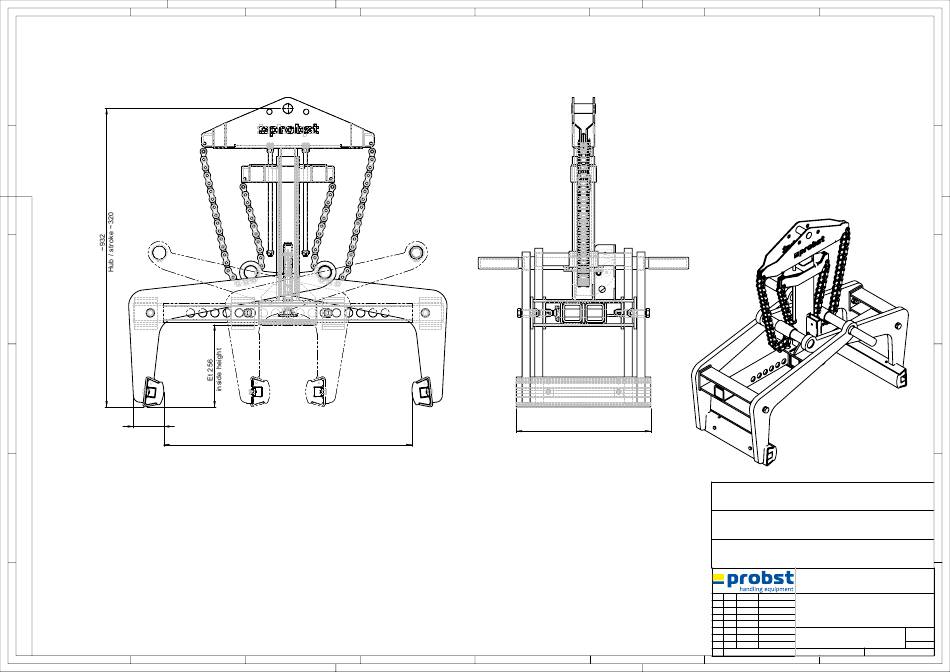Screen dimensions: 950x672
Task: Click the right outer lever arm ring
Action: point(413,252)
